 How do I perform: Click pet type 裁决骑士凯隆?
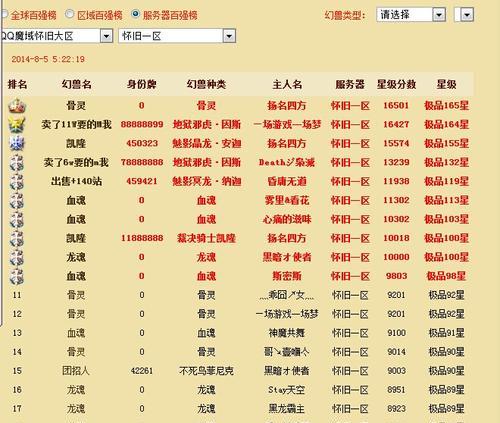[x=207, y=238]
